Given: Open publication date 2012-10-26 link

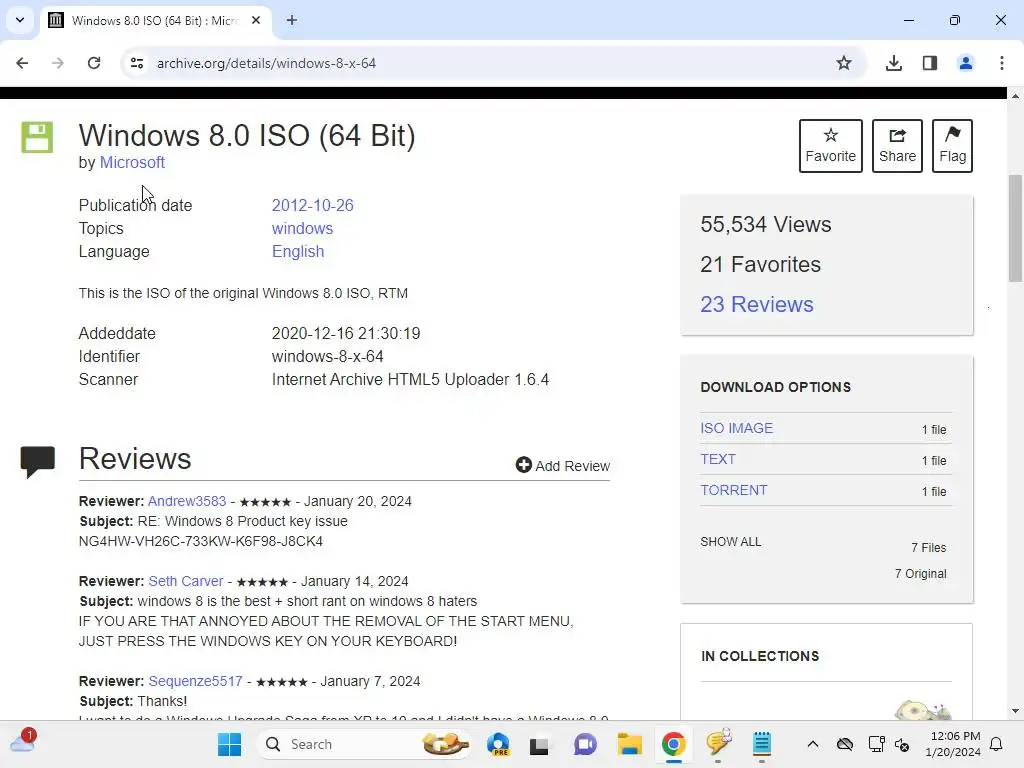Looking at the screenshot, I should (x=312, y=205).
